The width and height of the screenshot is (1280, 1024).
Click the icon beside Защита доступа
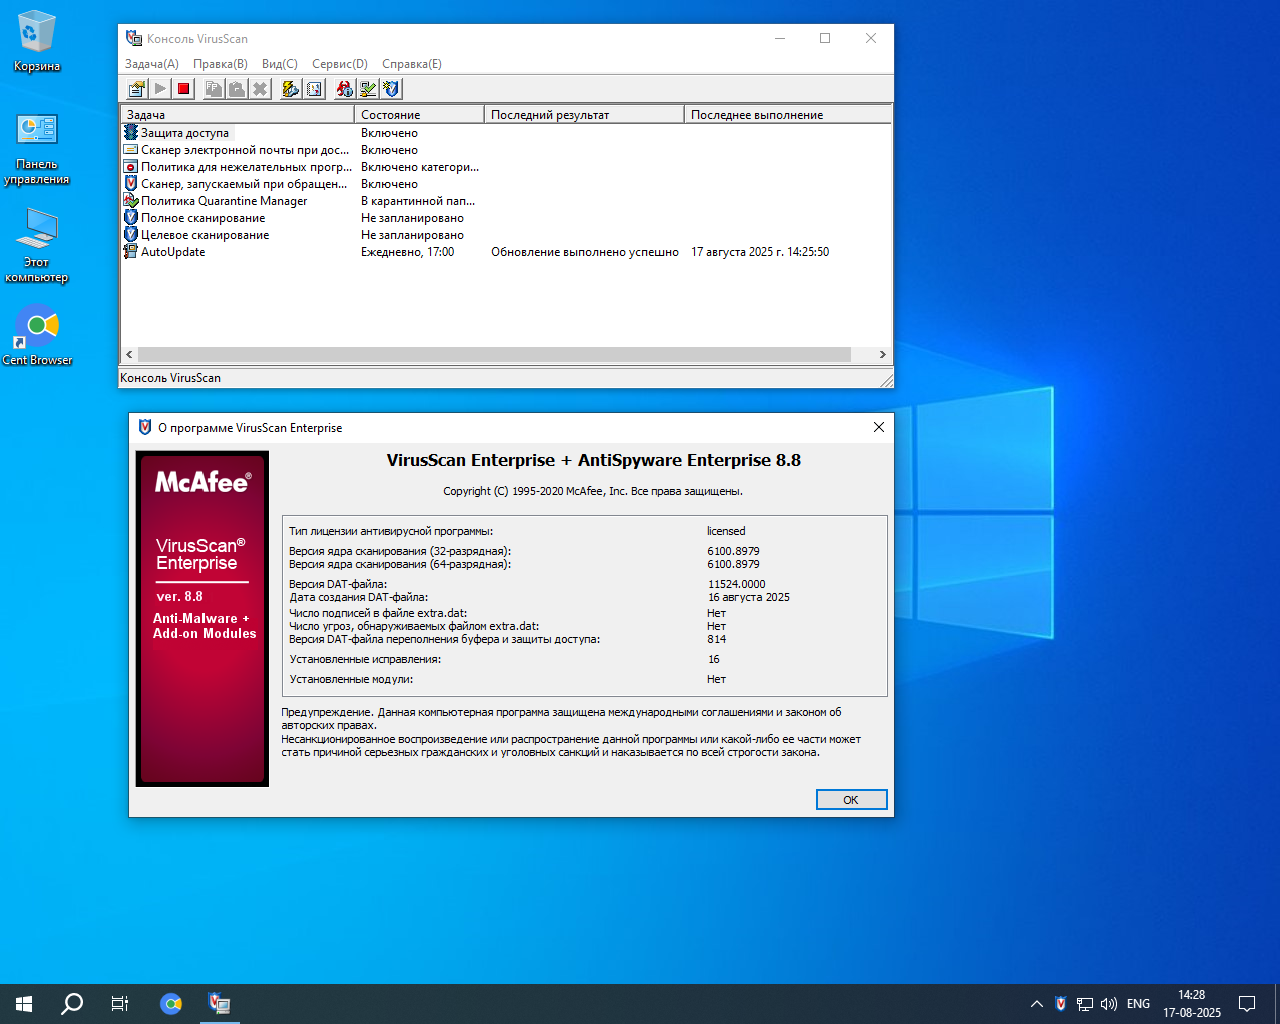(131, 132)
